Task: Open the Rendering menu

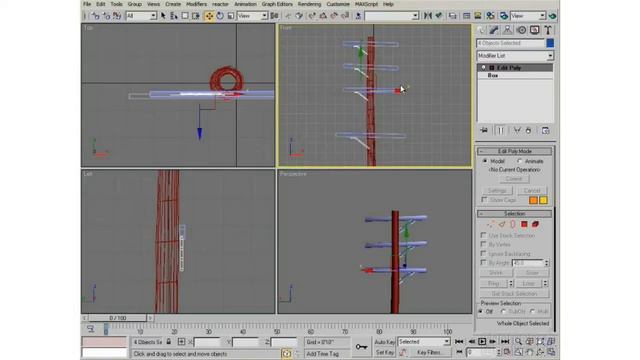Action: [x=309, y=4]
